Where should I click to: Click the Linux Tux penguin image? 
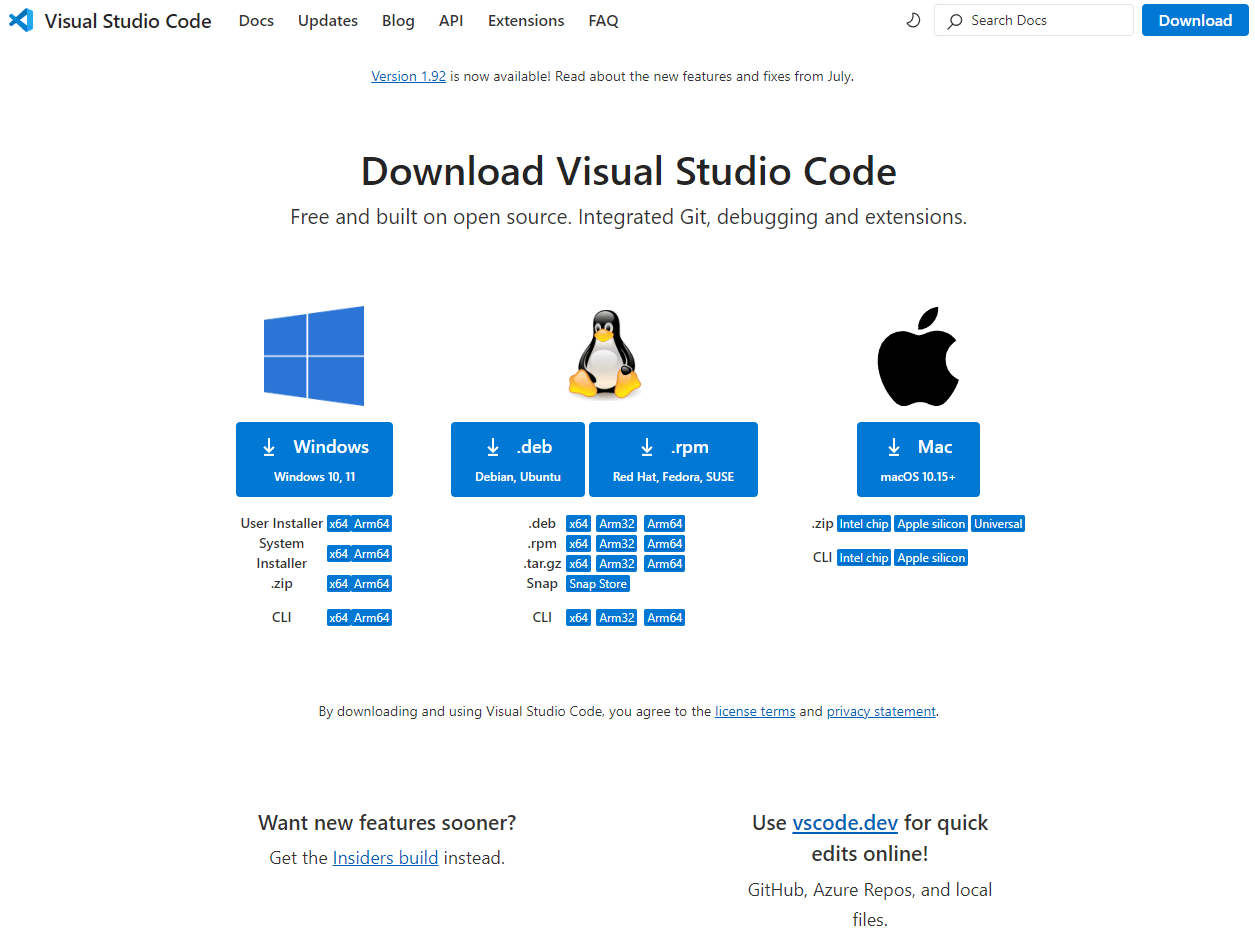click(x=604, y=354)
